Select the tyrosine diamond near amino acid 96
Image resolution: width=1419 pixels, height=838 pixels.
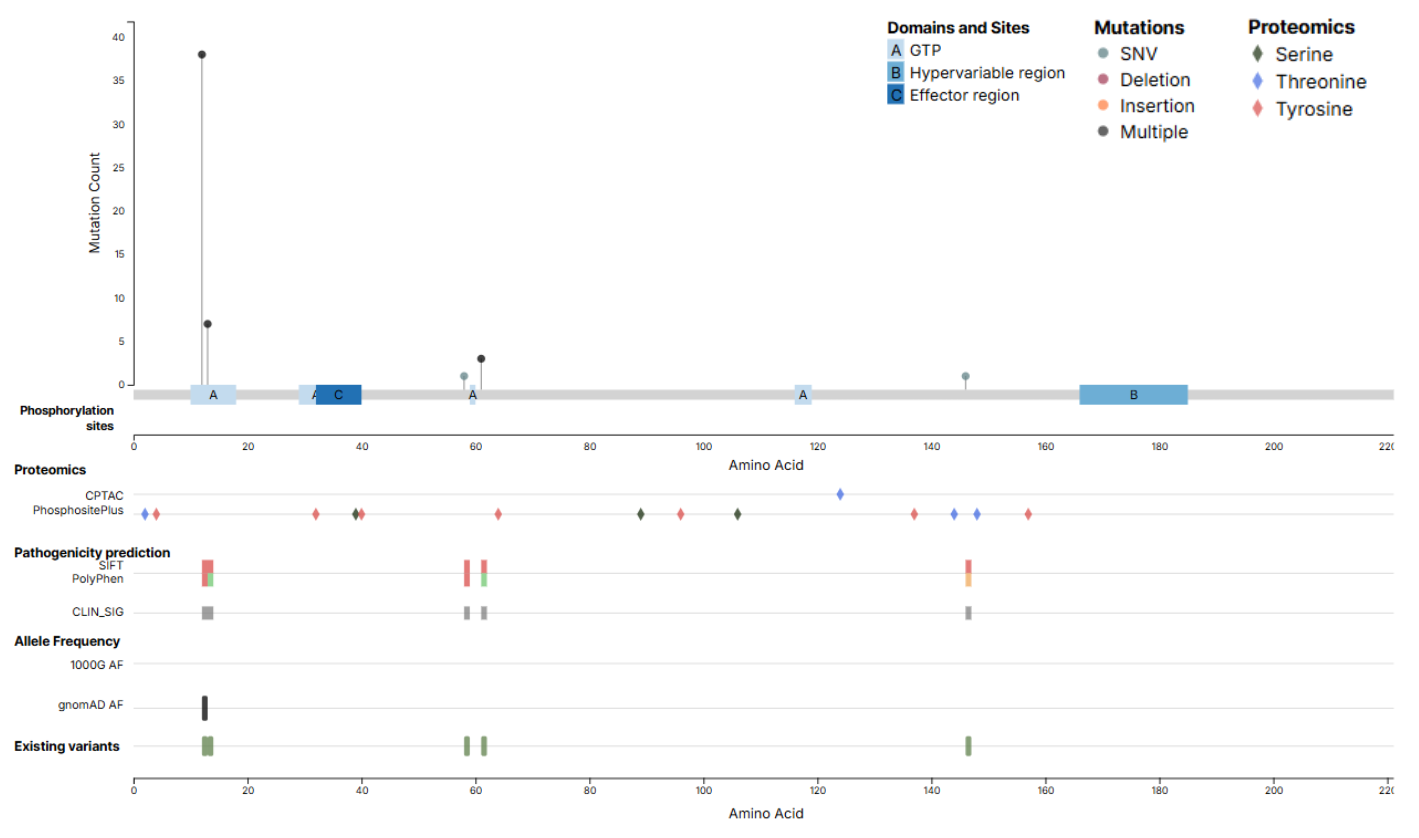tap(681, 514)
